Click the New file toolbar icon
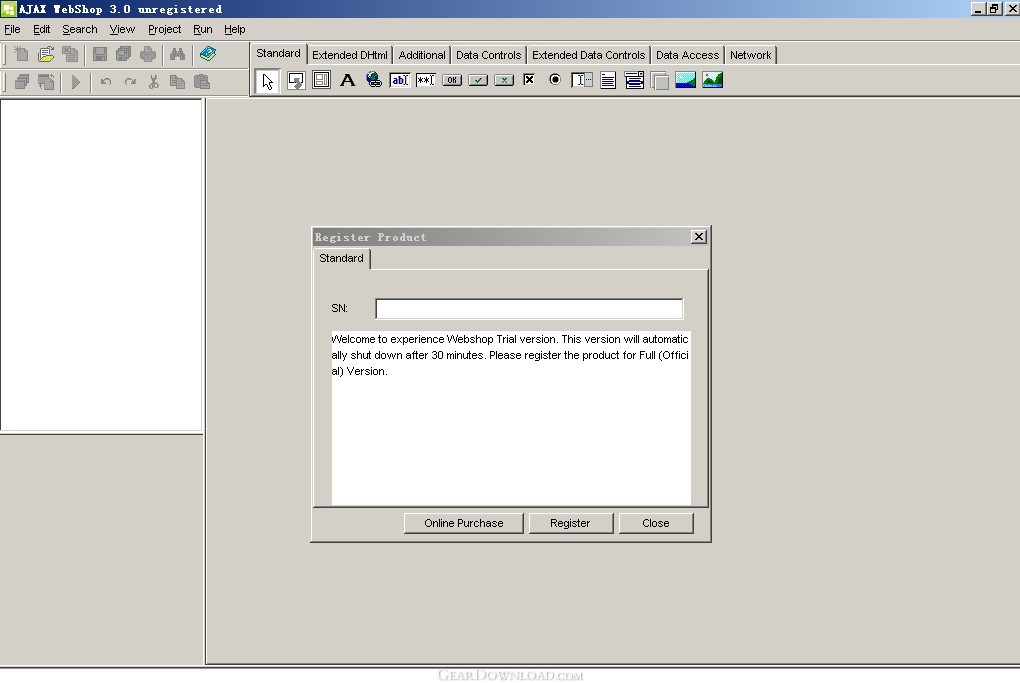Image resolution: width=1020 pixels, height=683 pixels. [21, 54]
